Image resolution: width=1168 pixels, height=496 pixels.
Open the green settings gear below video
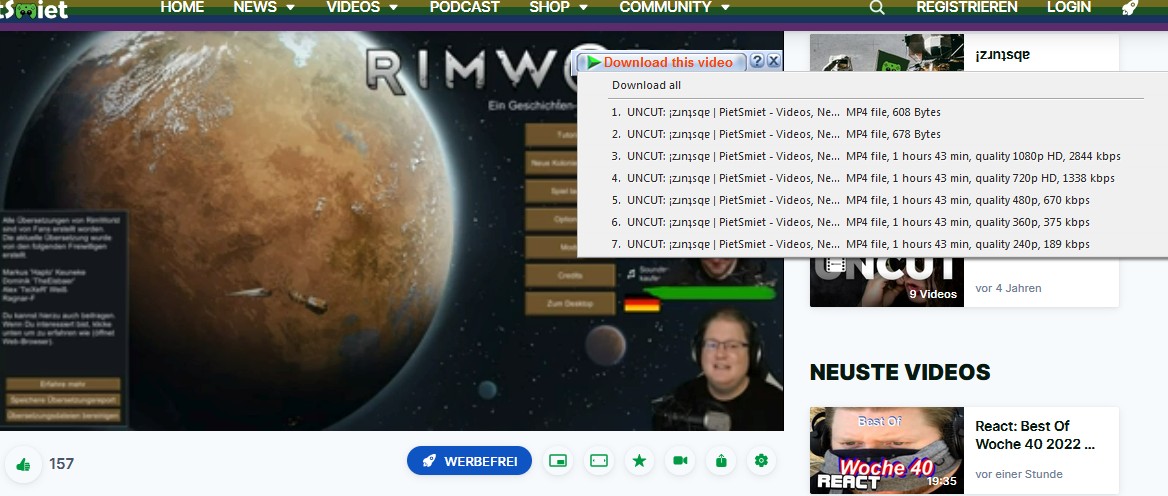point(761,461)
